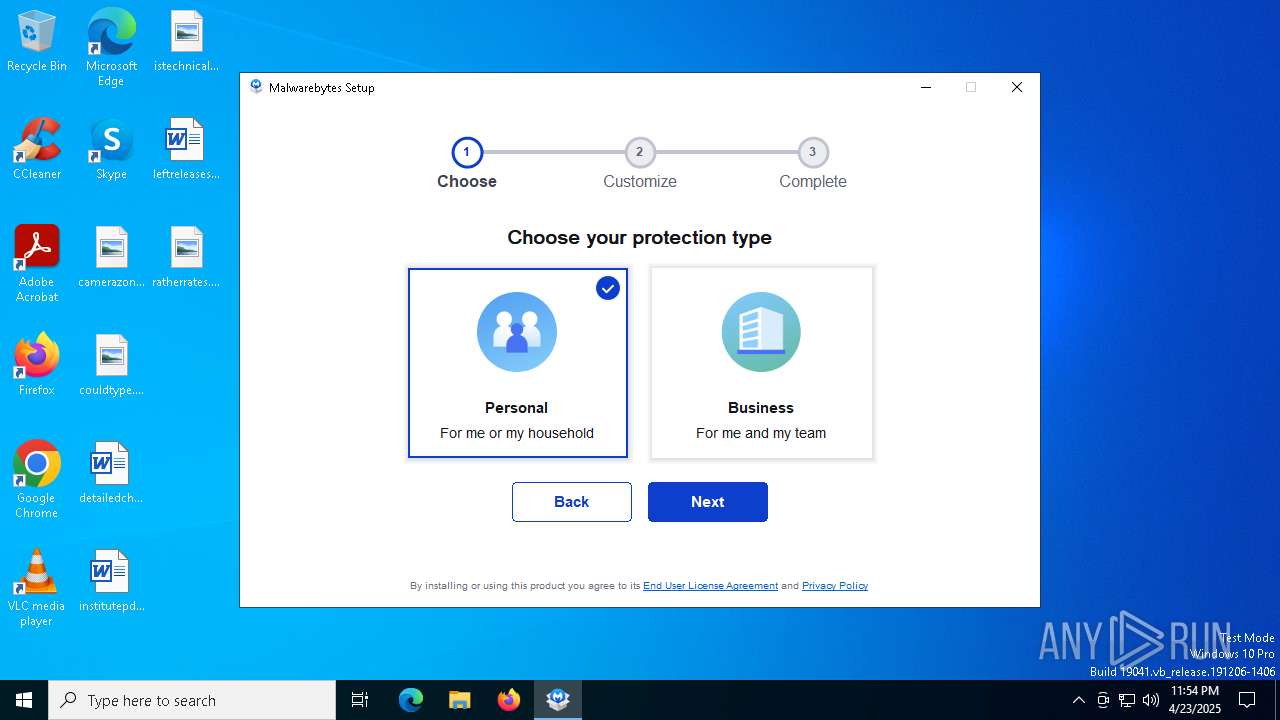
Task: Select the detailedch Word document icon
Action: pyautogui.click(x=111, y=474)
